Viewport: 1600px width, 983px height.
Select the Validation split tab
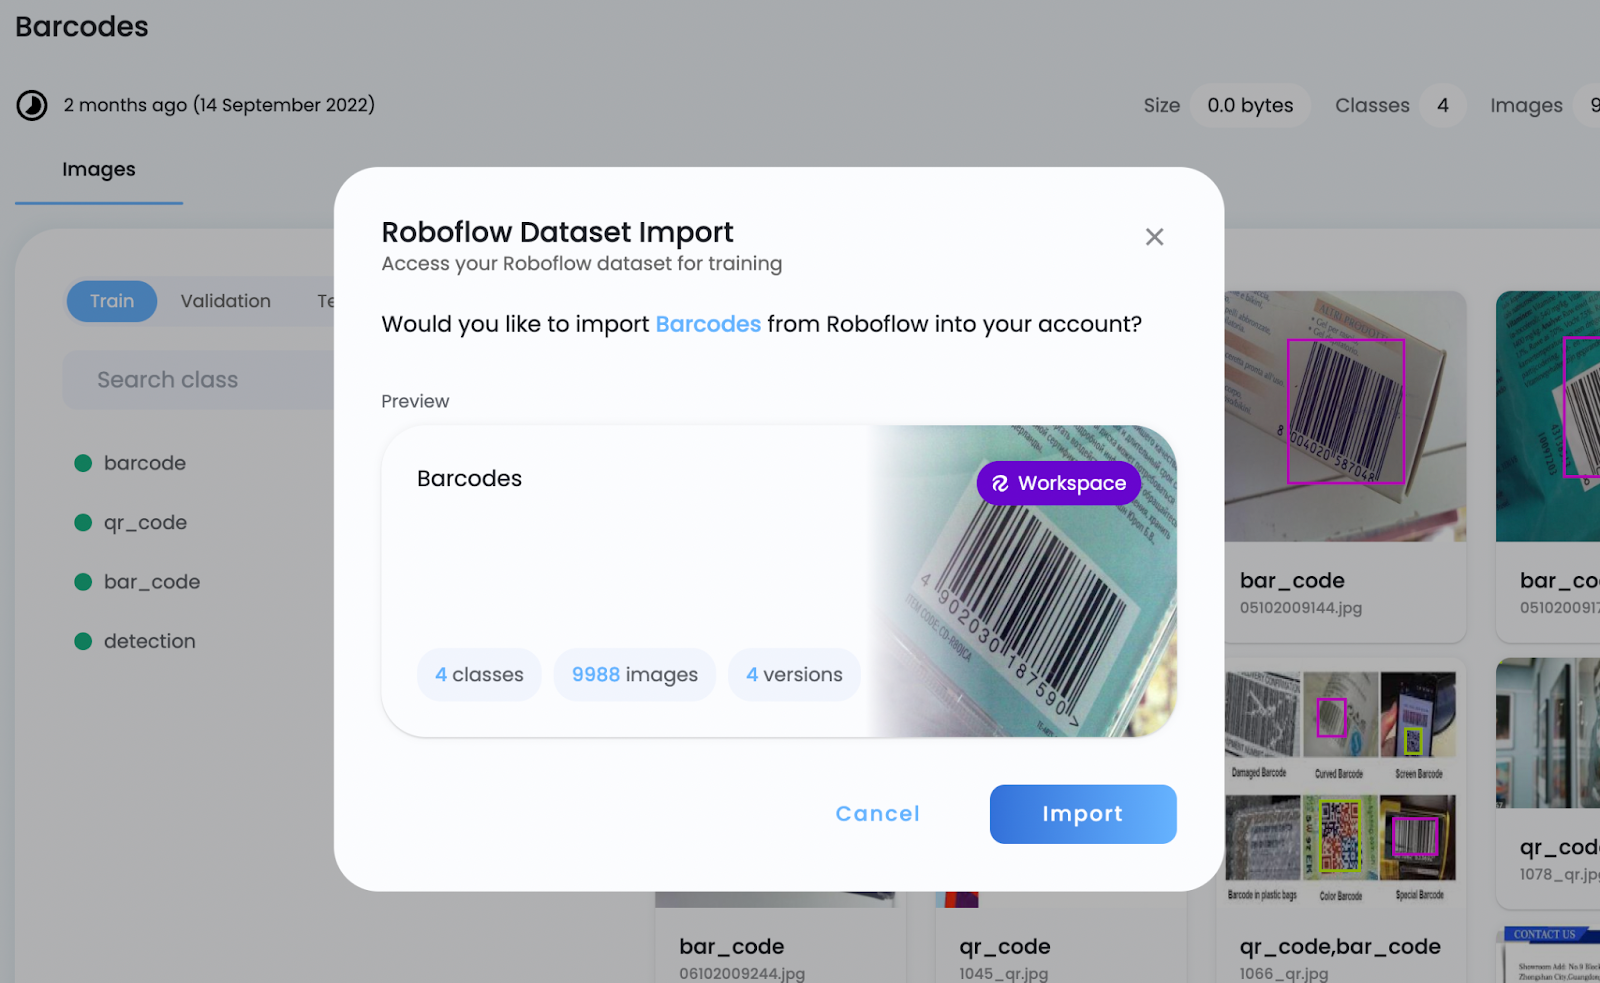[226, 301]
